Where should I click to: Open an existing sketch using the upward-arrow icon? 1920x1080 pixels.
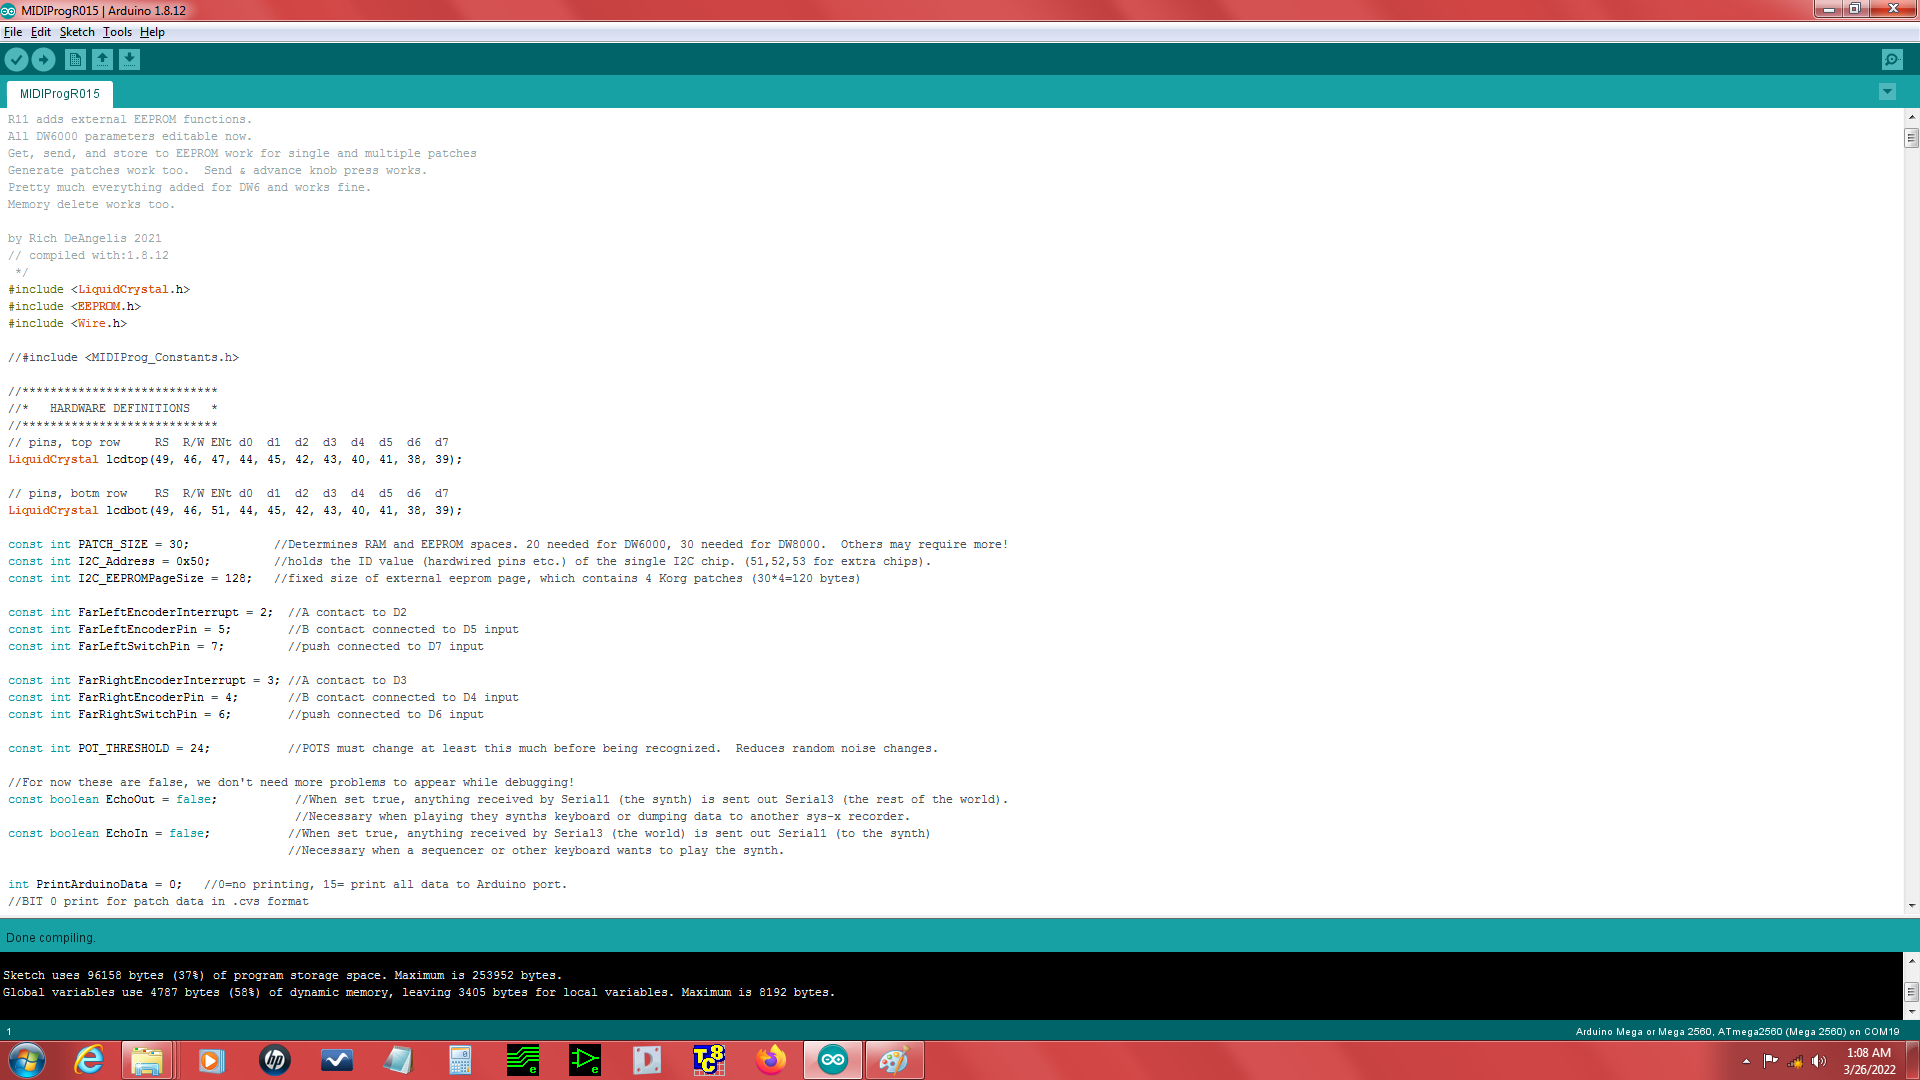click(102, 59)
